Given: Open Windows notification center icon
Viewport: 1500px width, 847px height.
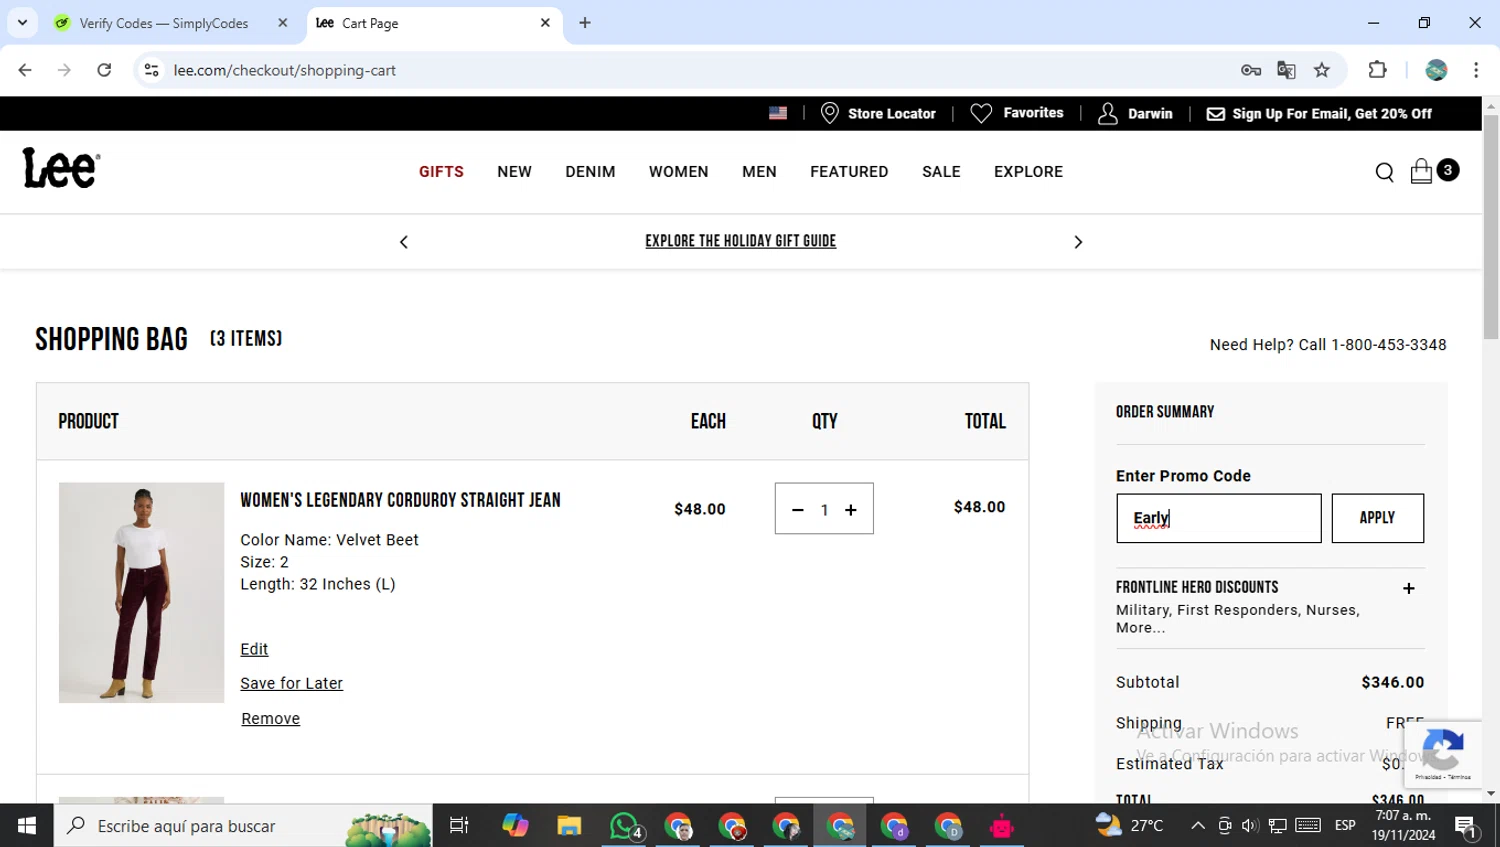Looking at the screenshot, I should tap(1467, 827).
